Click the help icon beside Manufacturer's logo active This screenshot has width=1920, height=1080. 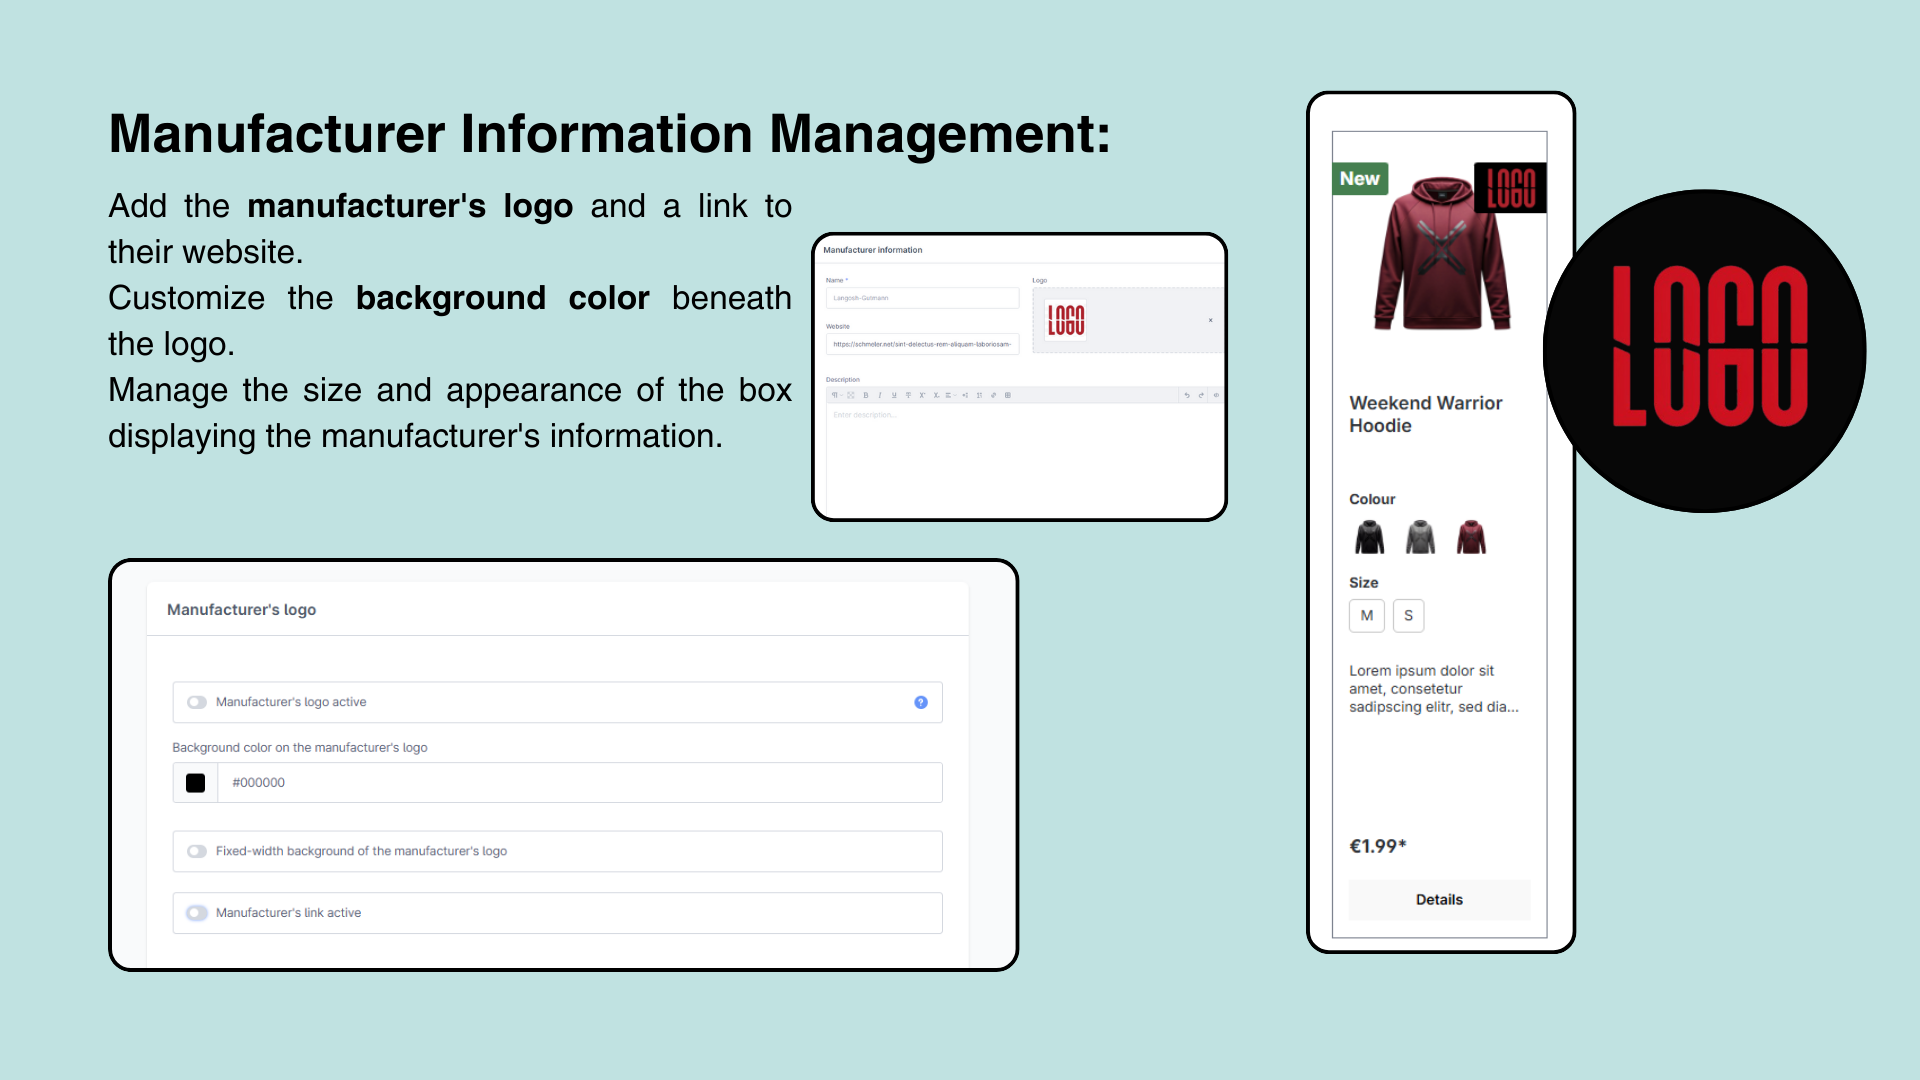click(x=921, y=702)
